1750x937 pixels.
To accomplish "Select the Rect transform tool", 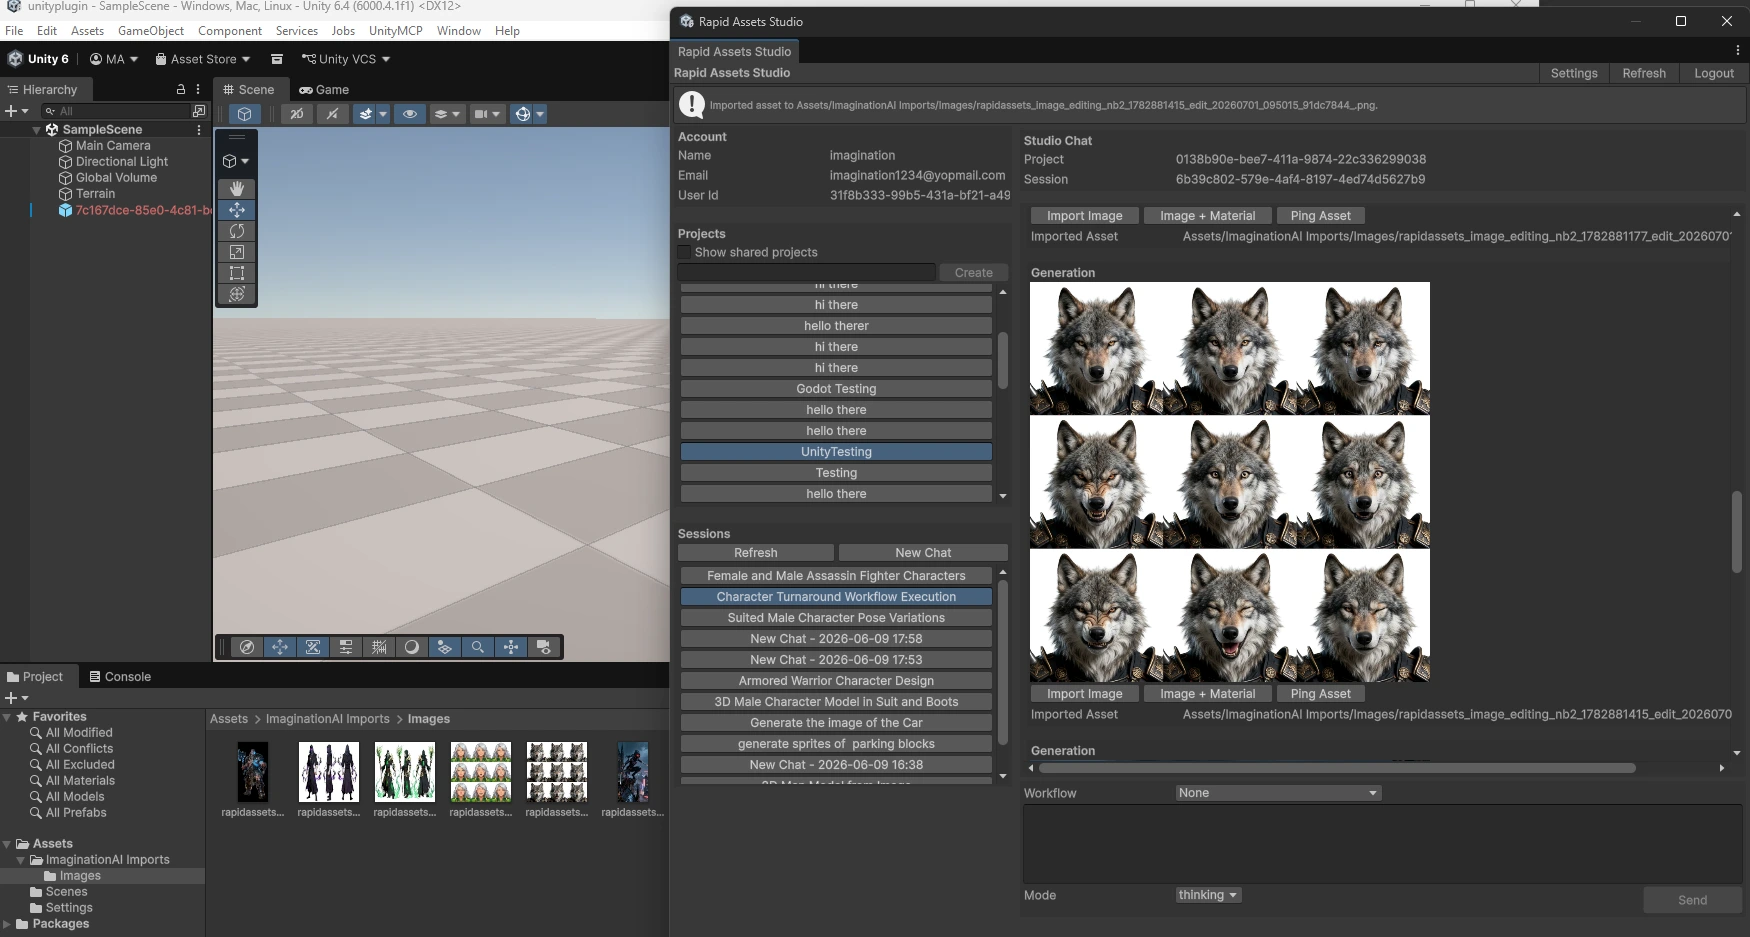I will (237, 273).
